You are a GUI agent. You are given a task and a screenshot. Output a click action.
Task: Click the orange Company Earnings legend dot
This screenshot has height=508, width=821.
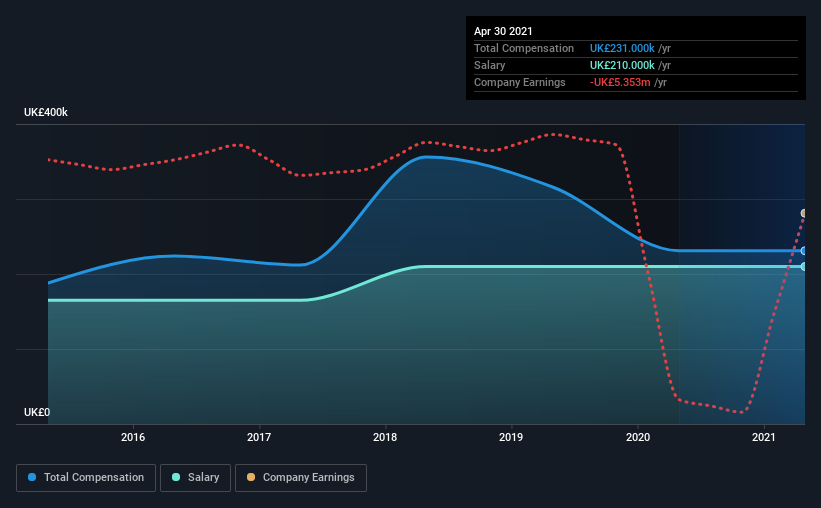coord(251,477)
